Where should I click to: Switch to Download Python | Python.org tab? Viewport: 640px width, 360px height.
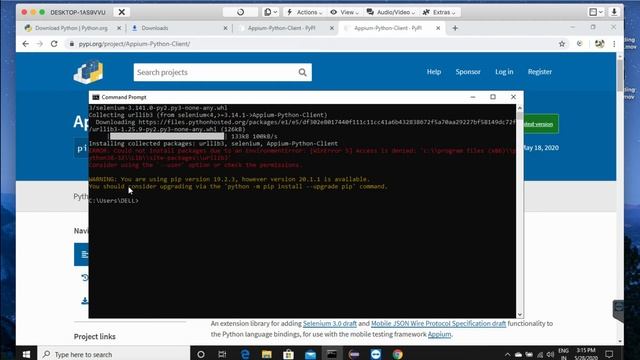pyautogui.click(x=71, y=28)
